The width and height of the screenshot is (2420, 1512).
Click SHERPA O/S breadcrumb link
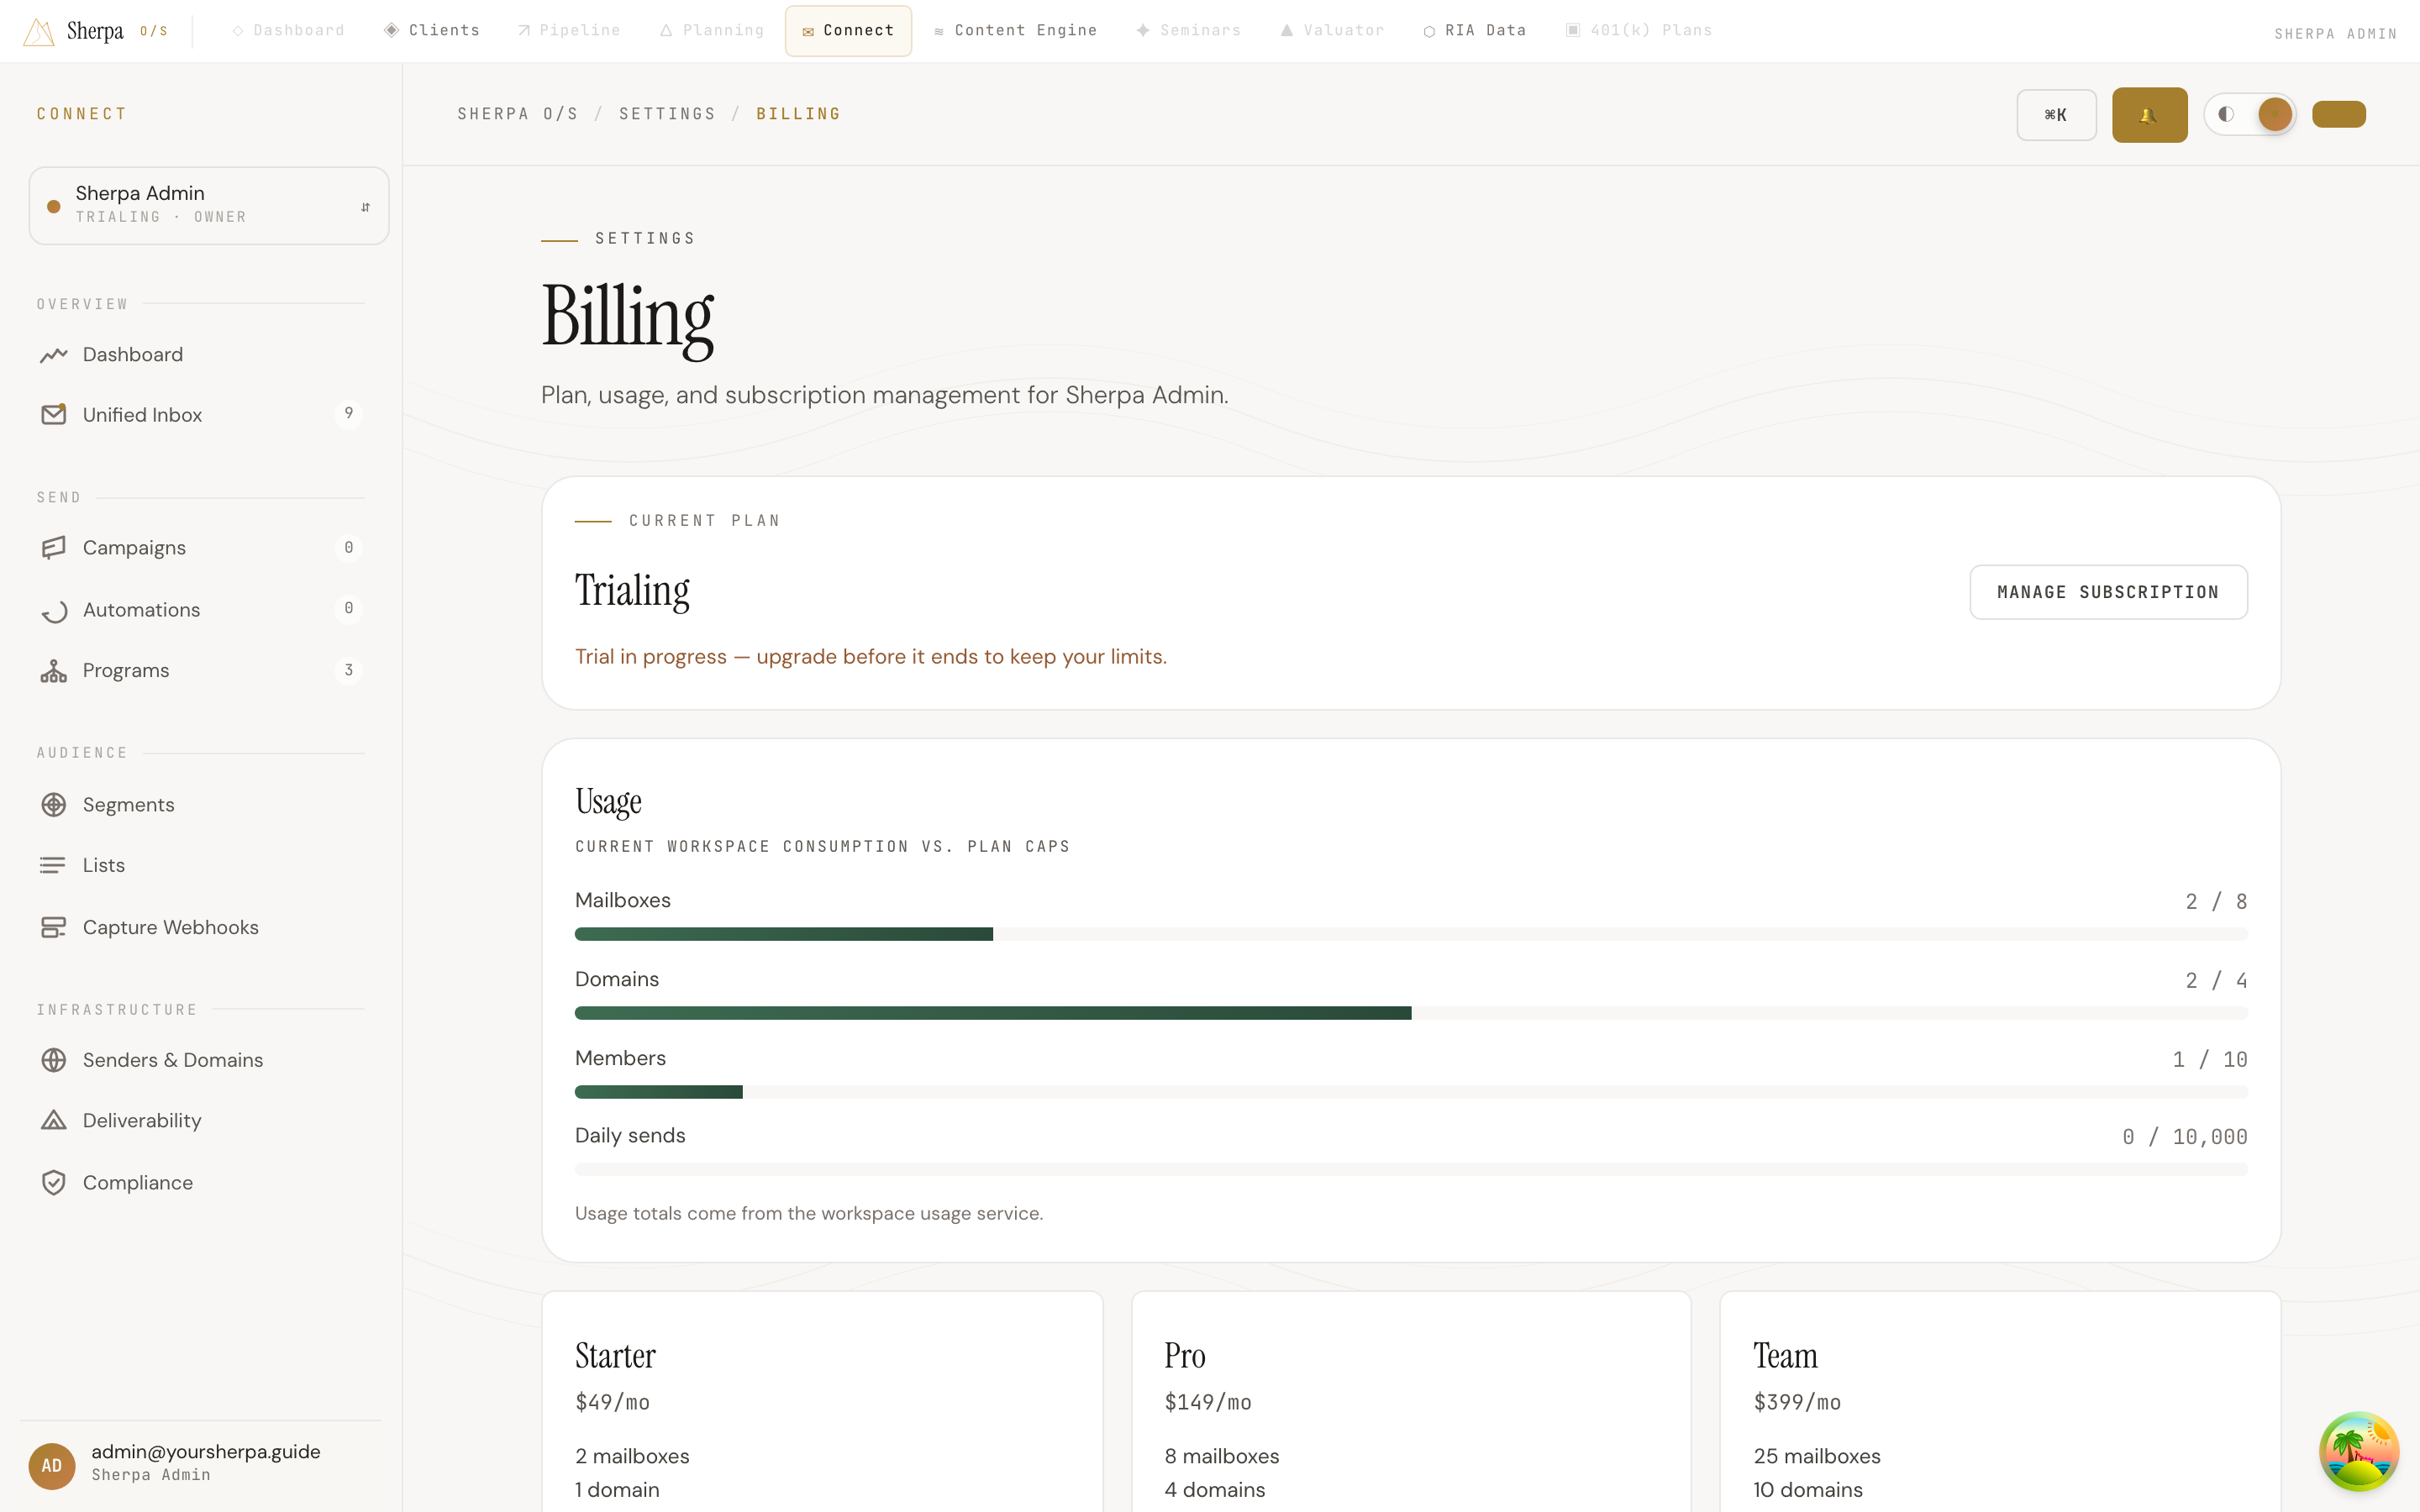tap(518, 114)
